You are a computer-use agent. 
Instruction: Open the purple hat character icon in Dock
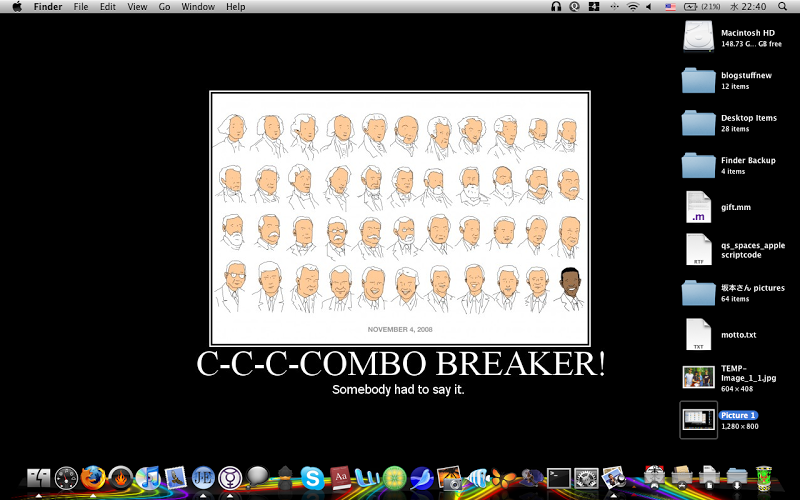click(531, 479)
